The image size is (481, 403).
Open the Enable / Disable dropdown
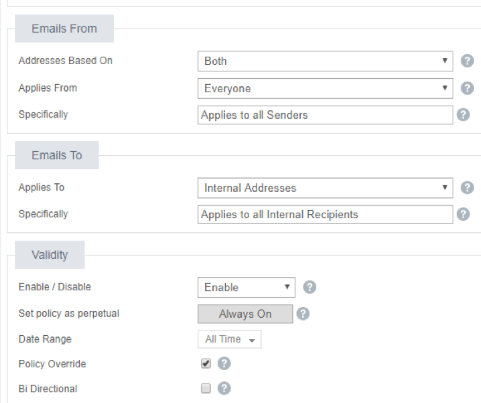tap(246, 287)
